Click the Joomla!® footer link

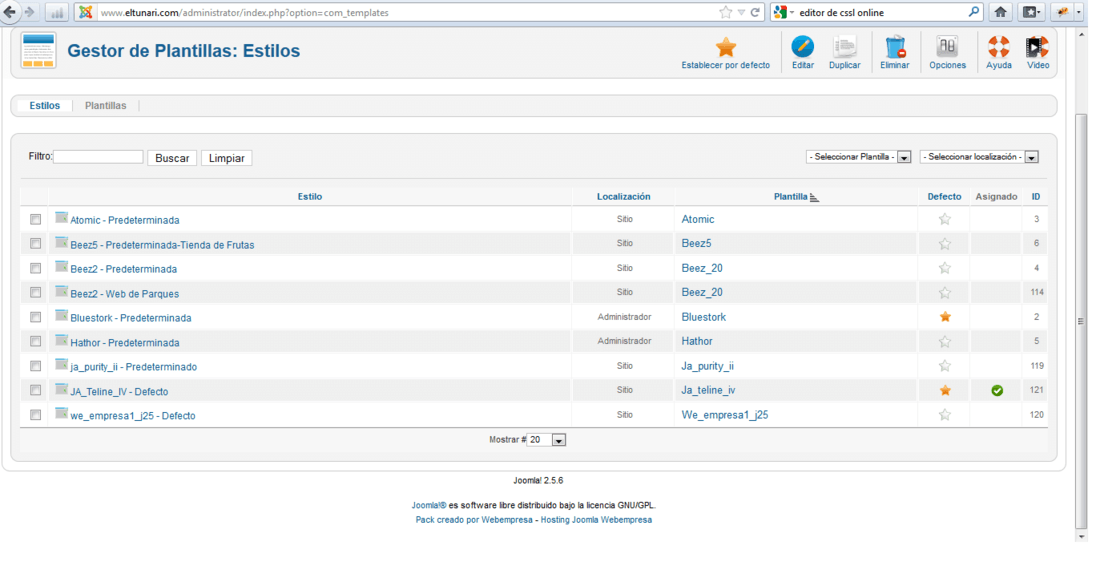click(429, 505)
